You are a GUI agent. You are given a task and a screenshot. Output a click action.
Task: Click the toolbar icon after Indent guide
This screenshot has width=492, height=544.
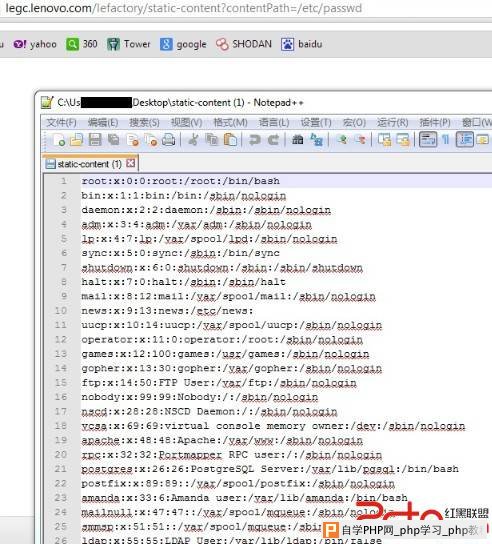[x=483, y=140]
